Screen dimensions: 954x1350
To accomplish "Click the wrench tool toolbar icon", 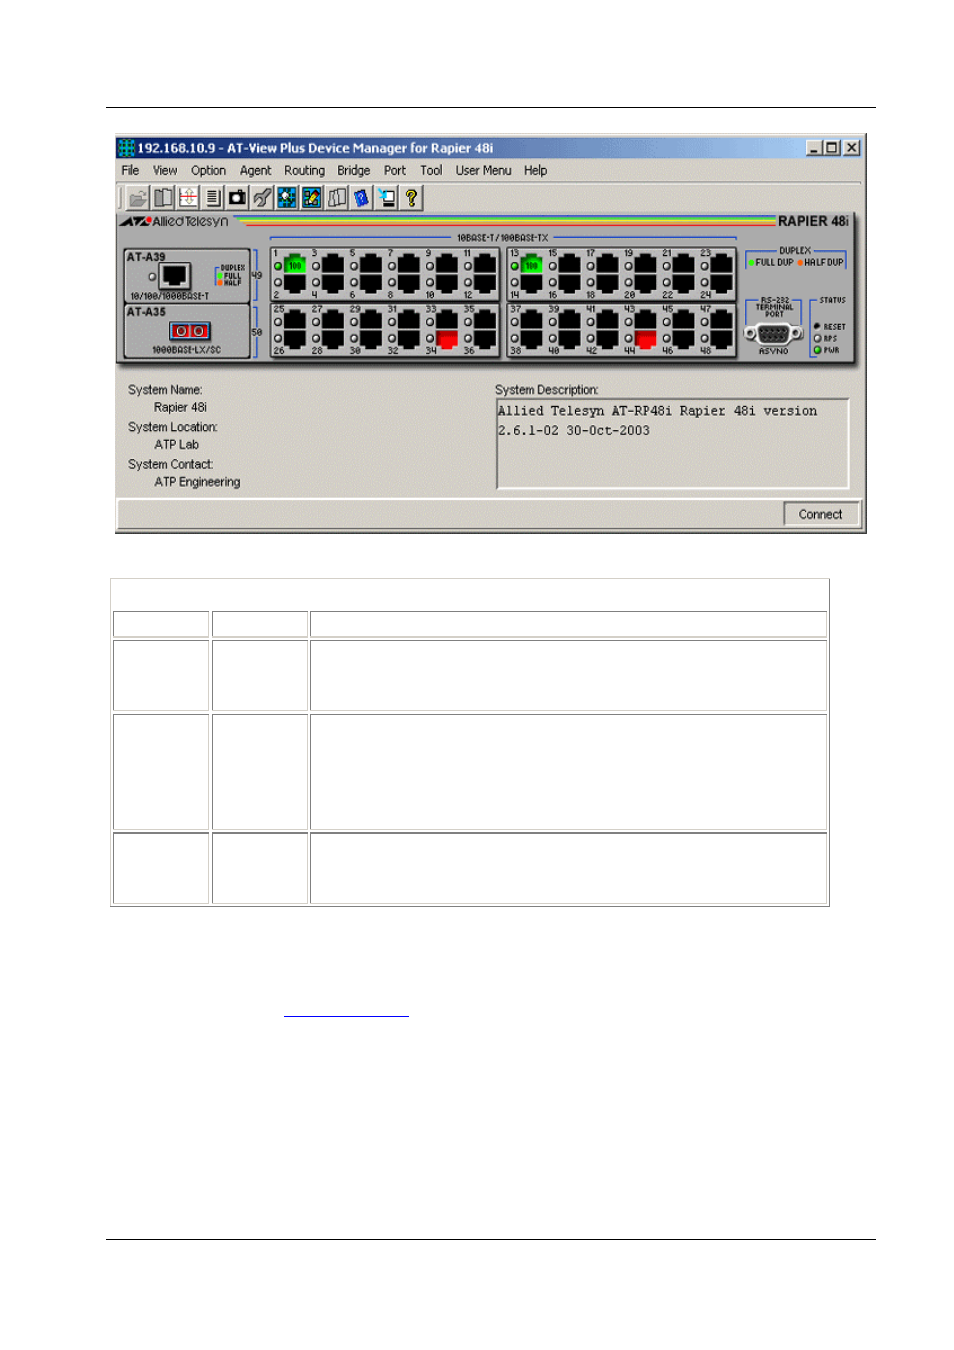I will [x=262, y=198].
